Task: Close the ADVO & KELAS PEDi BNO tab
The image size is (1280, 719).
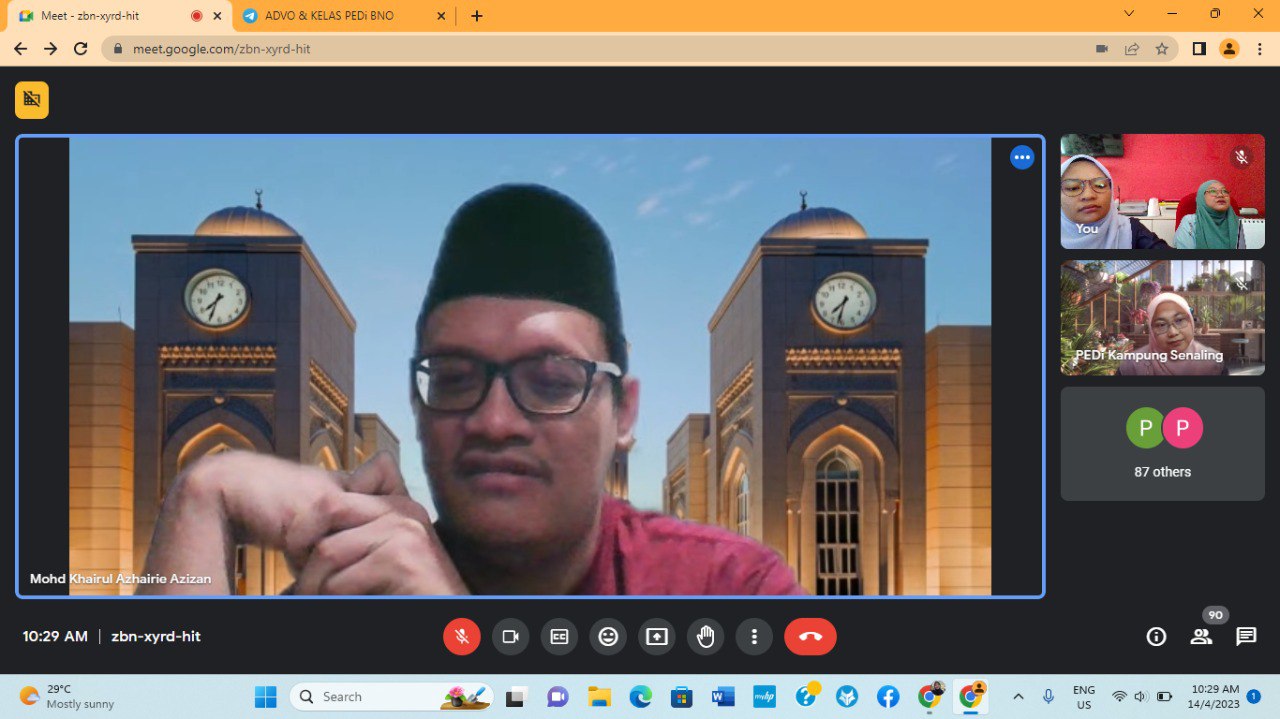Action: point(441,16)
